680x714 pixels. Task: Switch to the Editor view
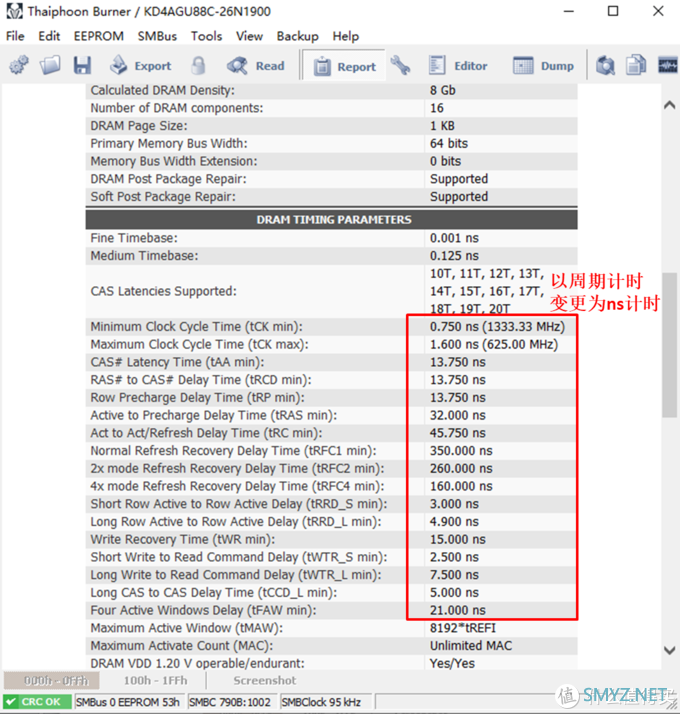[x=459, y=66]
